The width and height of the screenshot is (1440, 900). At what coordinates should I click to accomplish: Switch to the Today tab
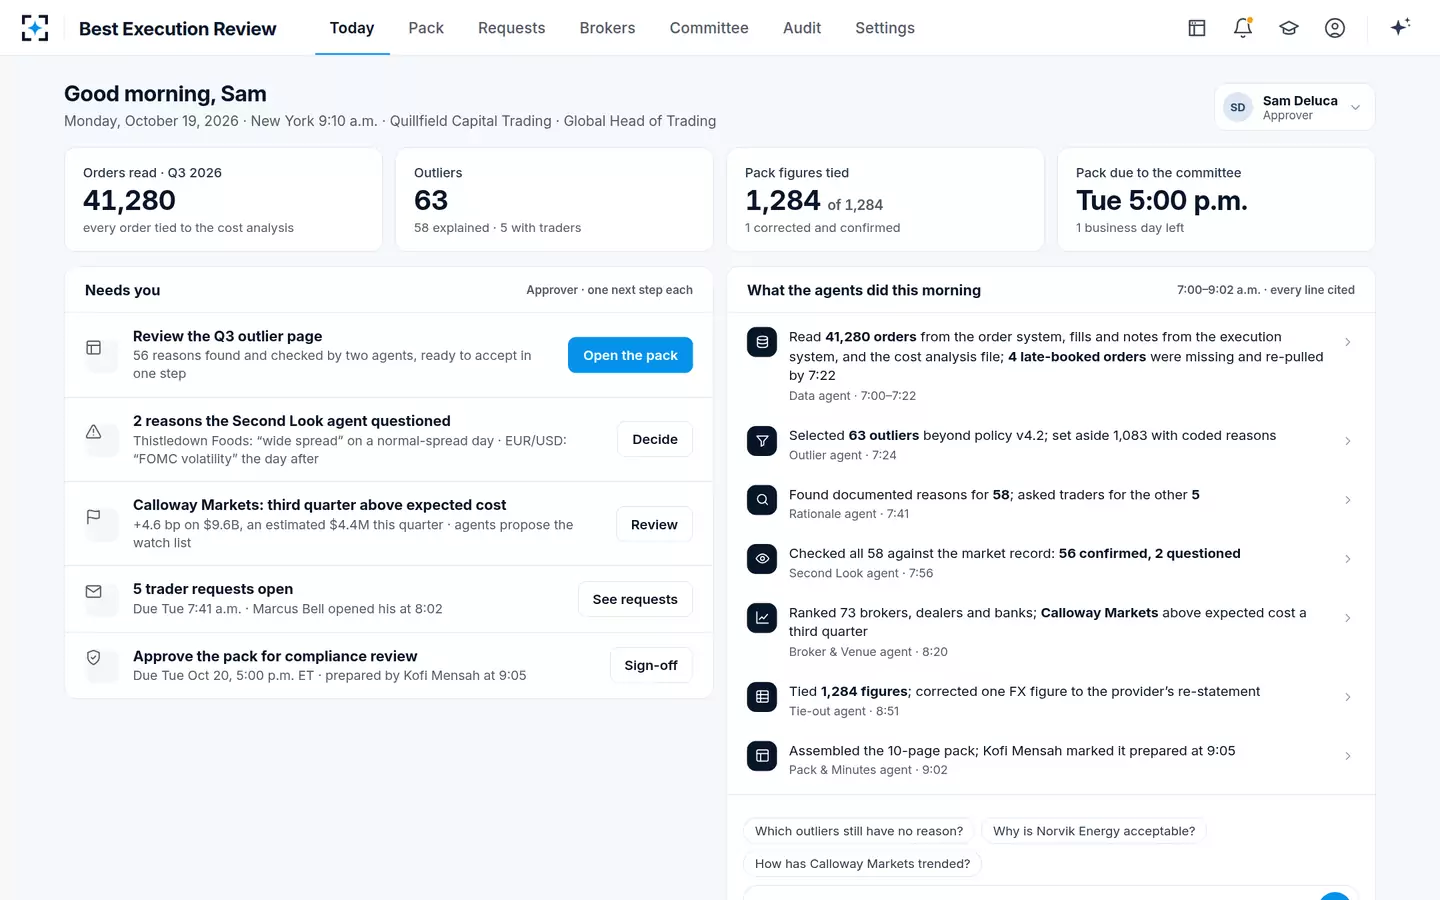(x=352, y=28)
